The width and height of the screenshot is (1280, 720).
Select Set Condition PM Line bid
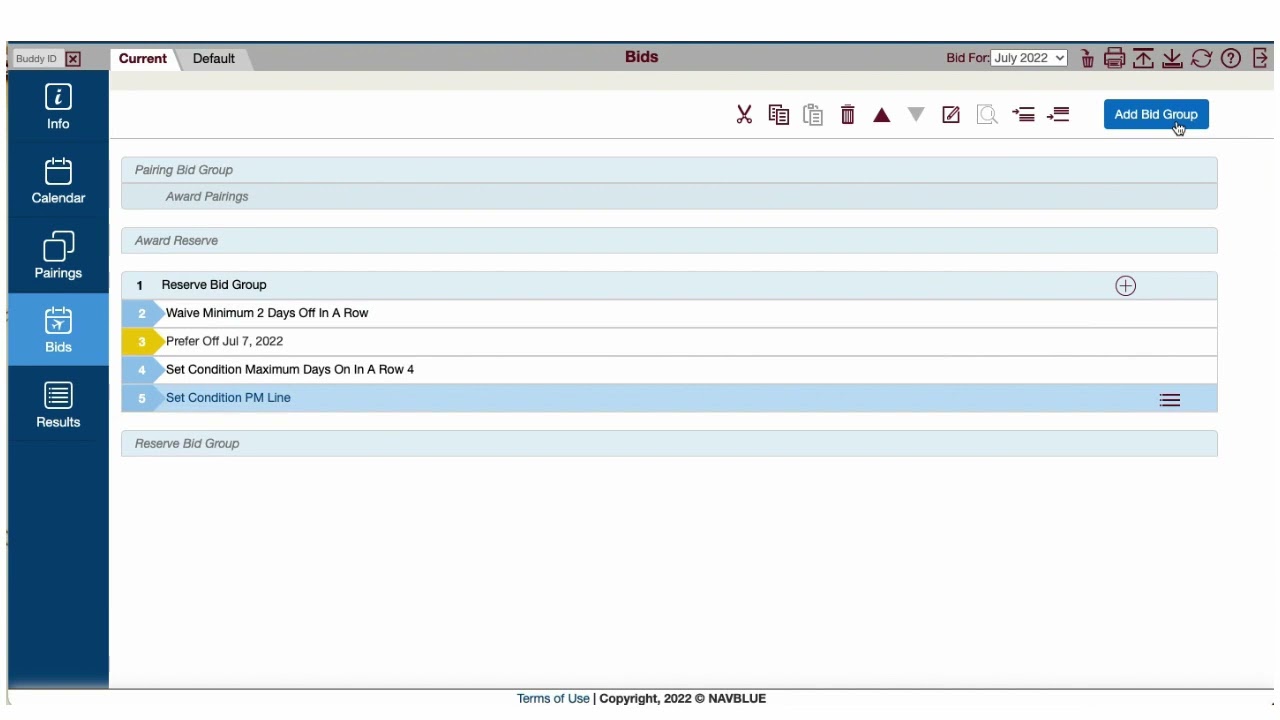point(669,398)
